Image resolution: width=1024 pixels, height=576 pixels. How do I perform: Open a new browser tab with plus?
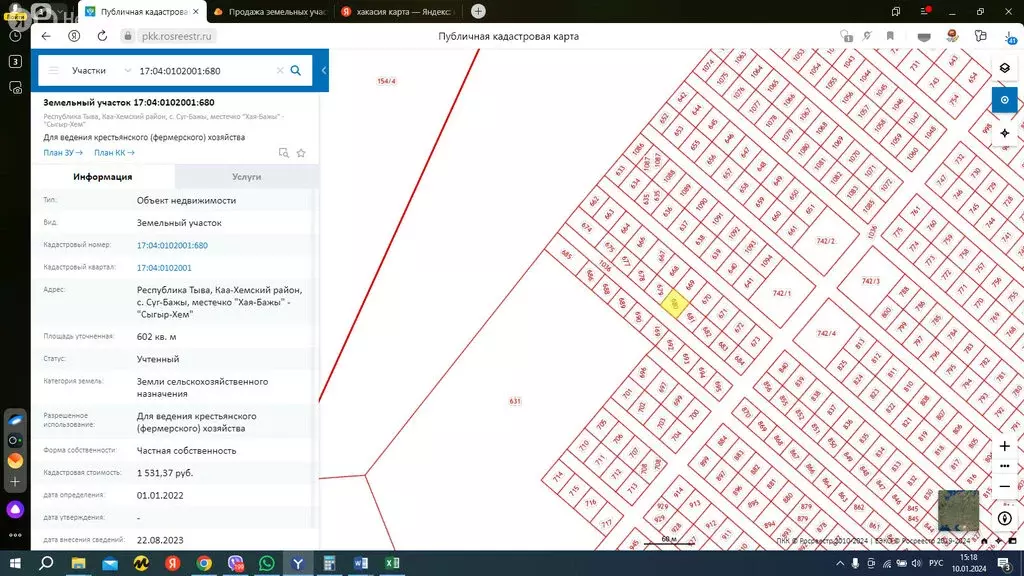478,11
